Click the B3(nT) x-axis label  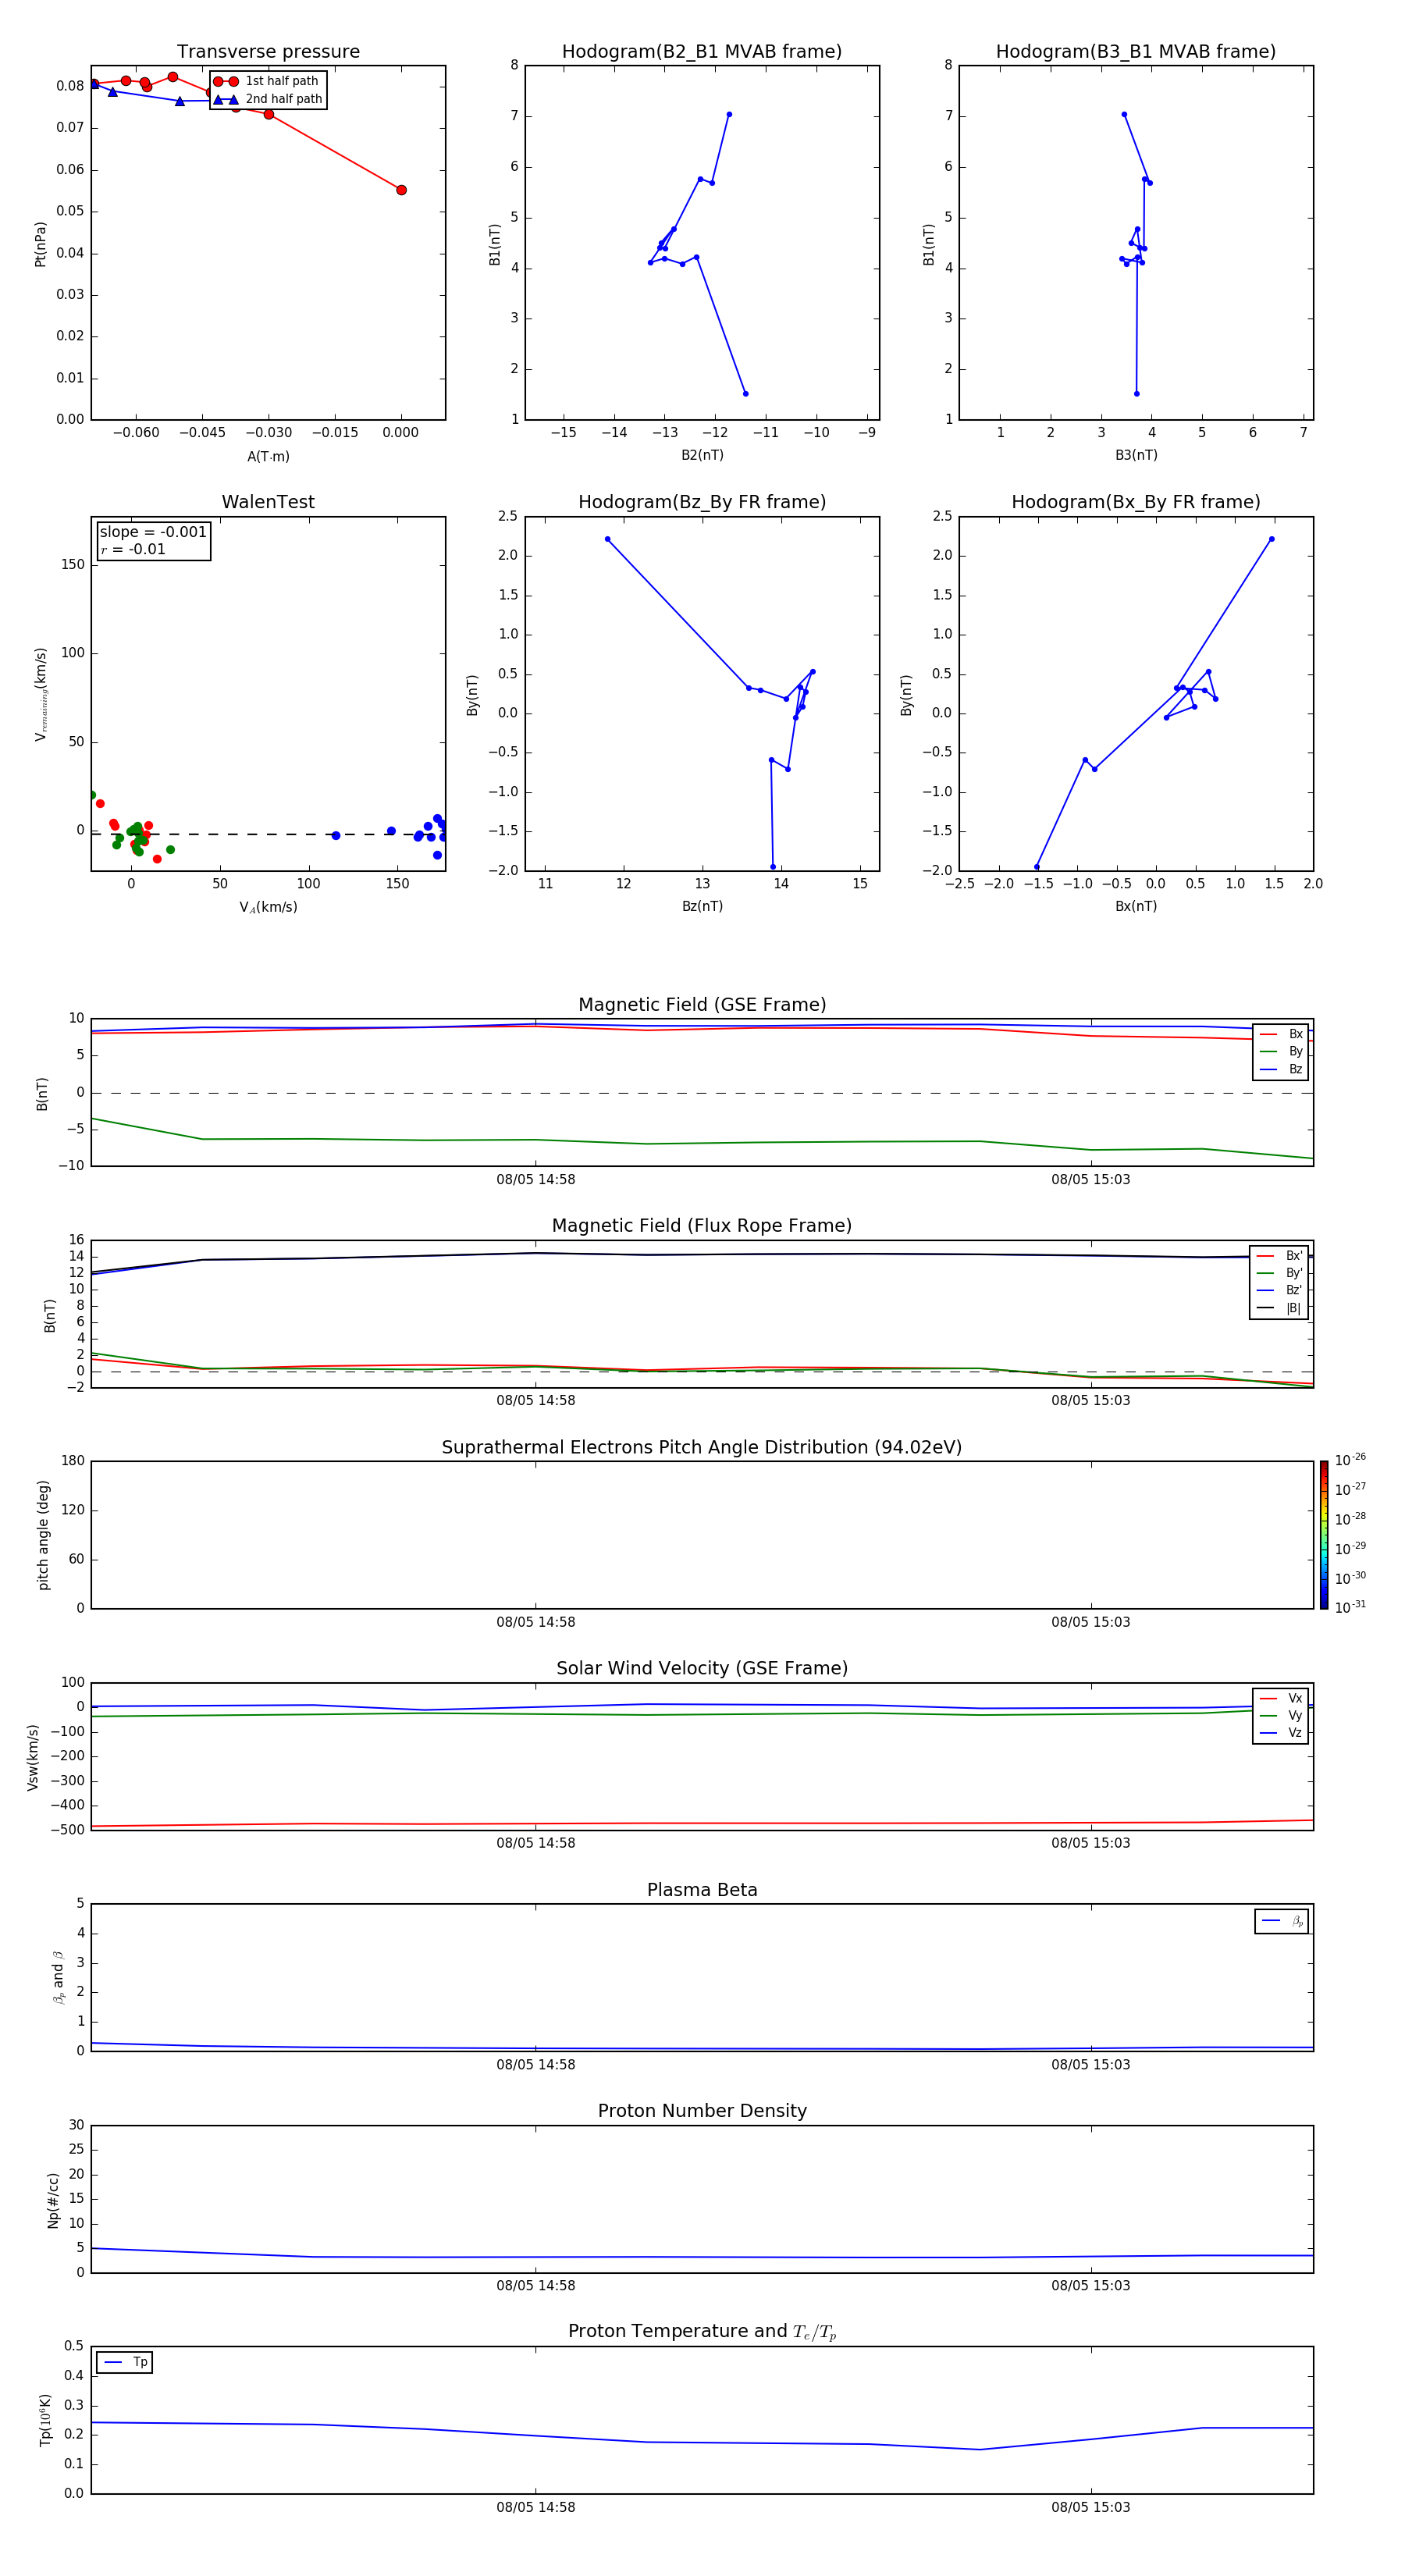coord(1136,456)
